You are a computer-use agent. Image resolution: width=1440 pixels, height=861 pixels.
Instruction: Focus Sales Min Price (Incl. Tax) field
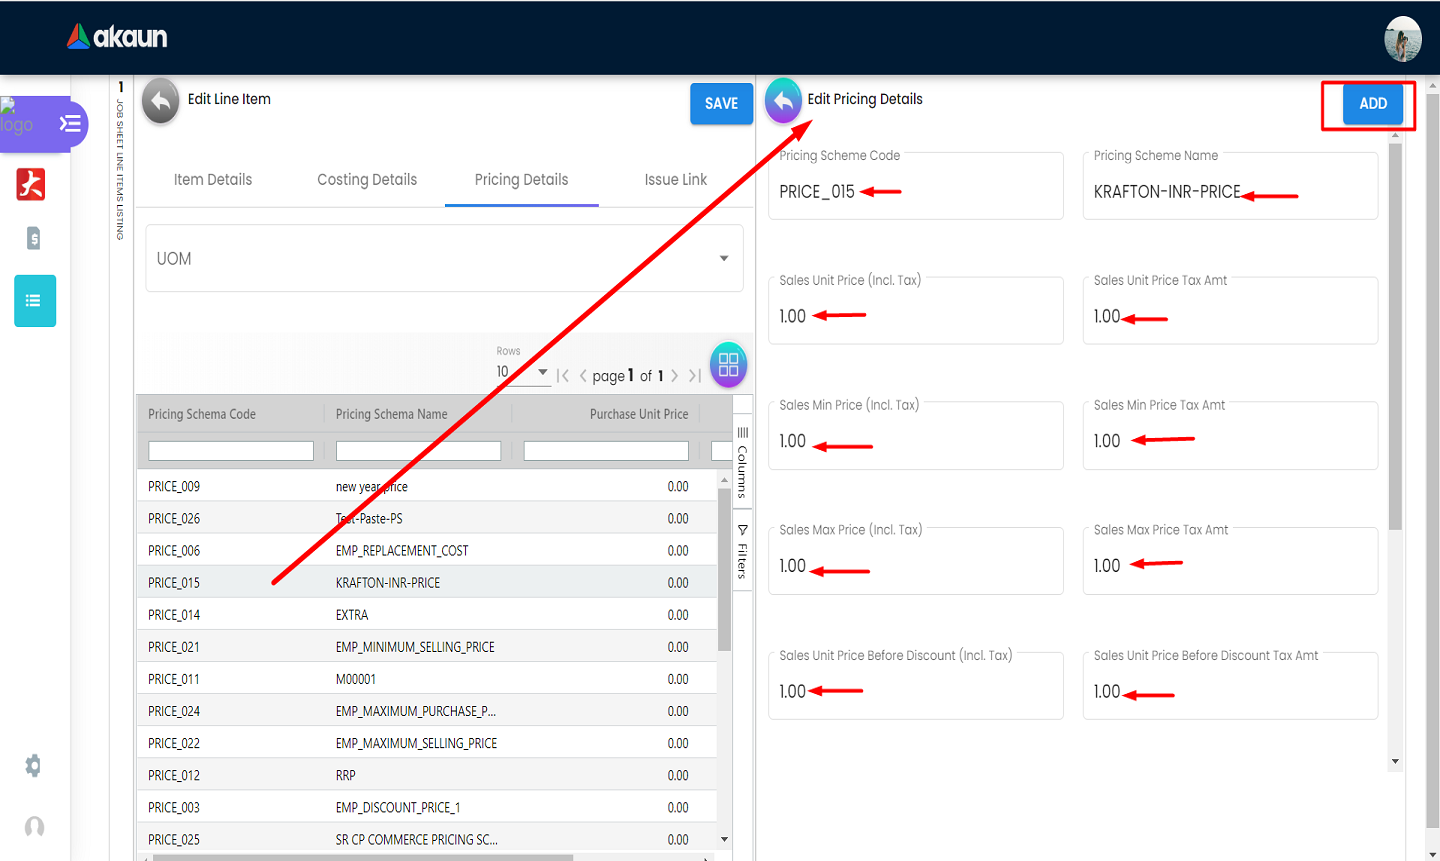click(x=915, y=436)
